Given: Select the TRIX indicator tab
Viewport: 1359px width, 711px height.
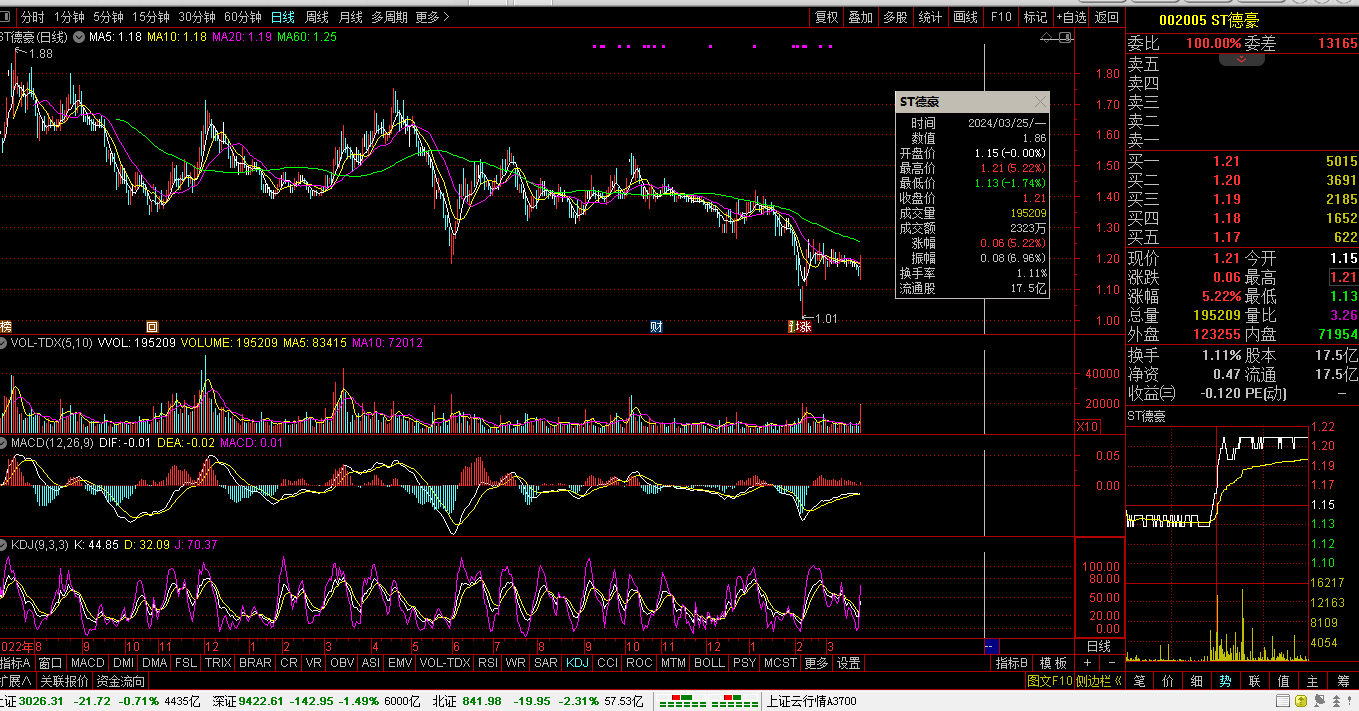Looking at the screenshot, I should pos(219,663).
